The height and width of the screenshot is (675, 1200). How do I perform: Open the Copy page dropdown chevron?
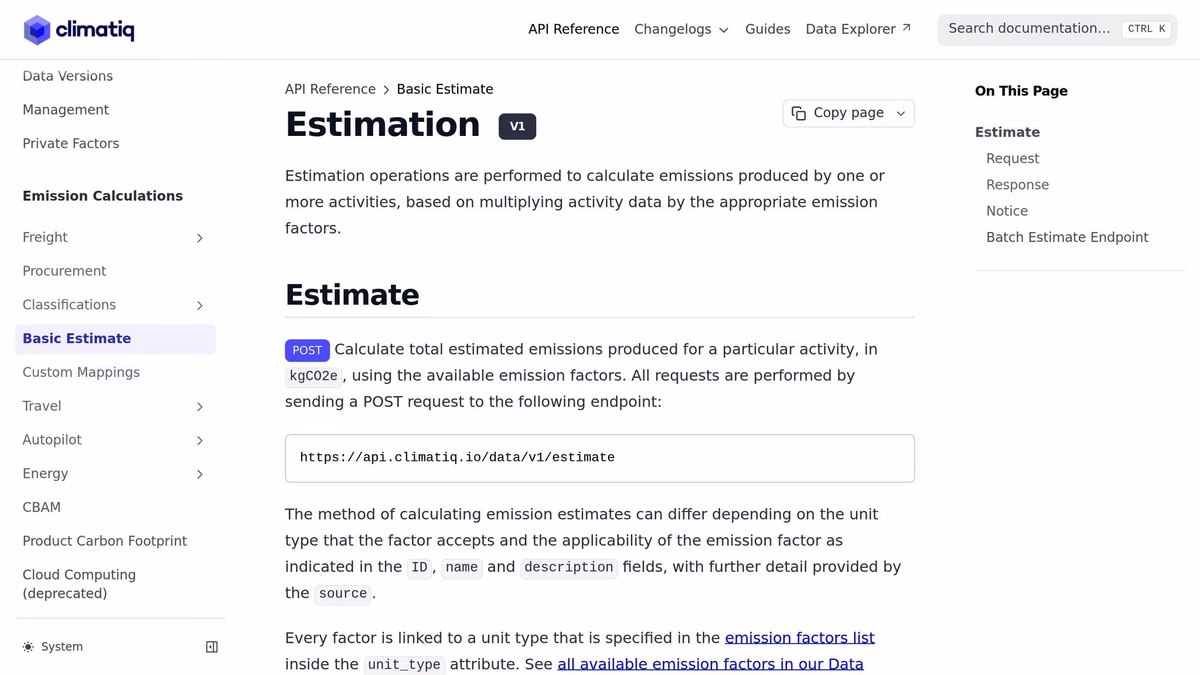click(x=899, y=113)
